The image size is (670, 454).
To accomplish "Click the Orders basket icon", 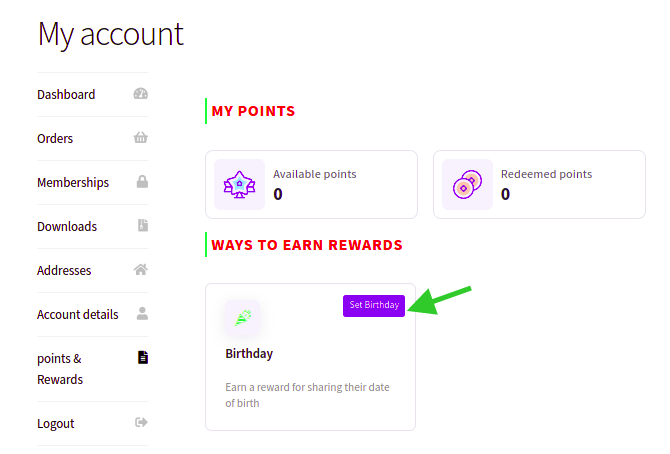I will (x=141, y=138).
